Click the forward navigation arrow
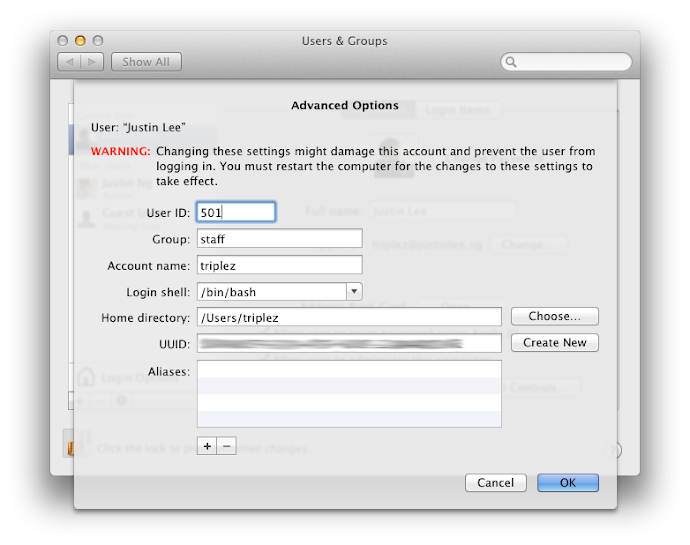The height and width of the screenshot is (545, 690). (x=92, y=62)
